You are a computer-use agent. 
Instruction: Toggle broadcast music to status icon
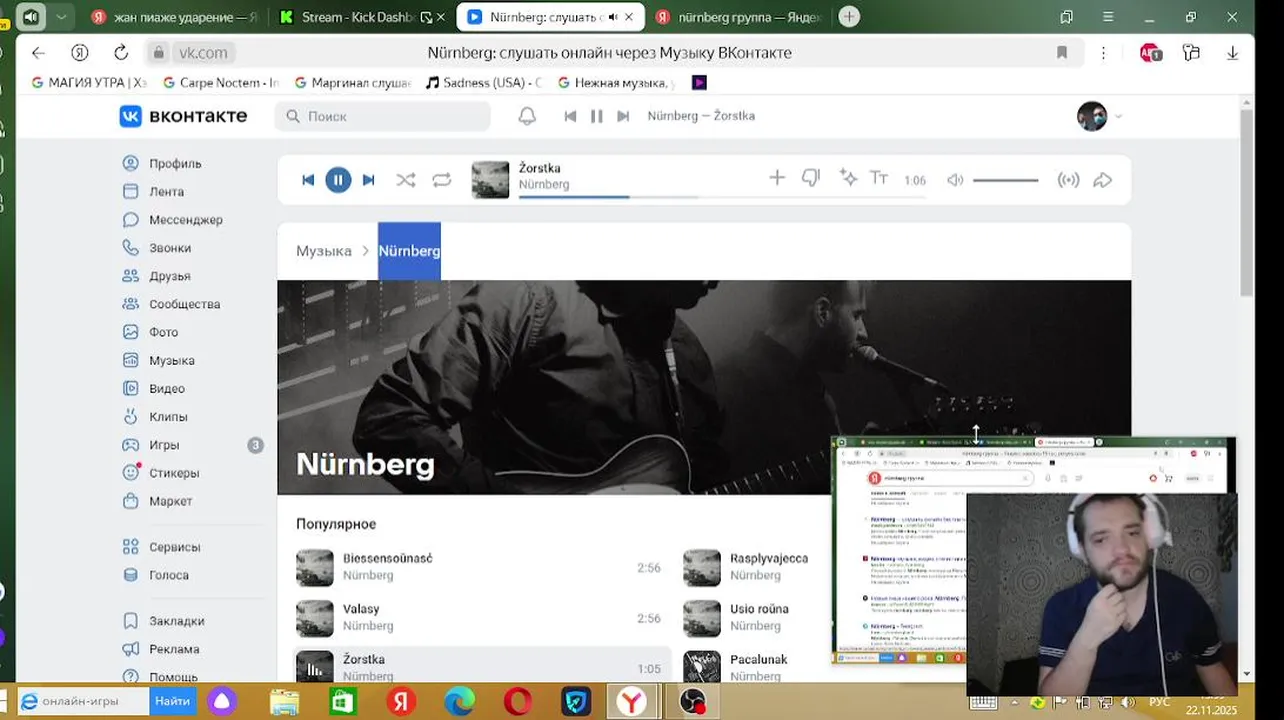coord(1068,180)
